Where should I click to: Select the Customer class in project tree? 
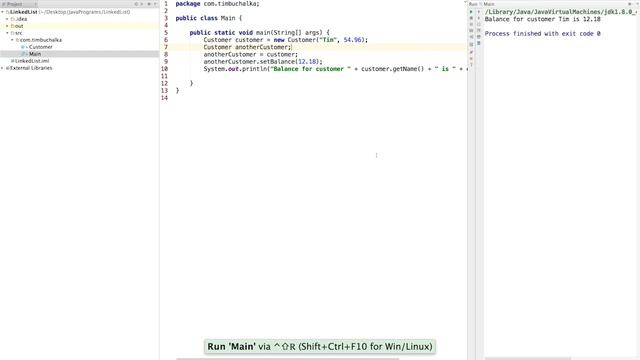40,47
